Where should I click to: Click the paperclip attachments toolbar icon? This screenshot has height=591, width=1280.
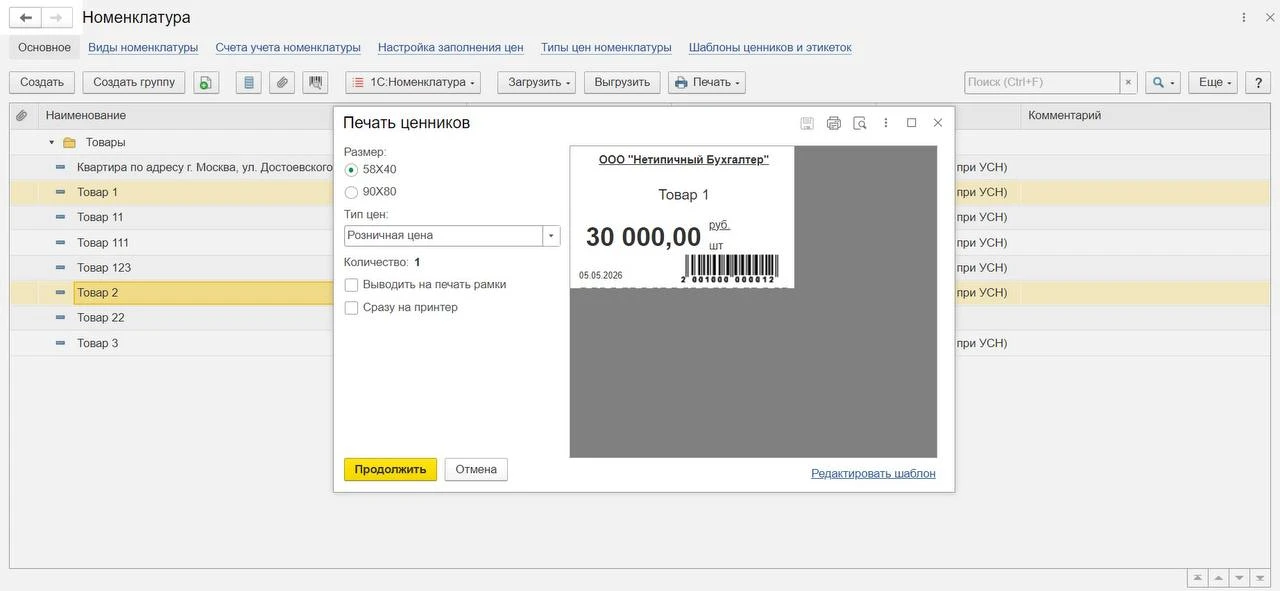(x=282, y=82)
